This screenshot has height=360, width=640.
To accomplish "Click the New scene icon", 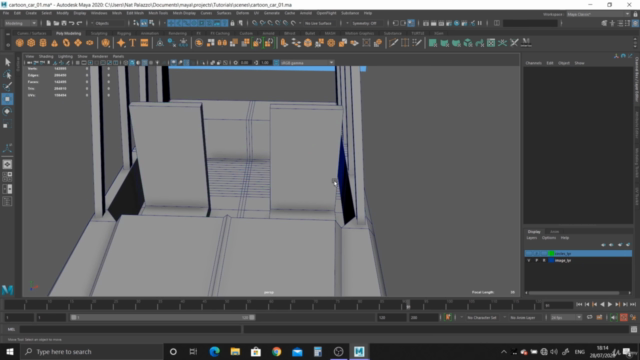I will pyautogui.click(x=48, y=23).
